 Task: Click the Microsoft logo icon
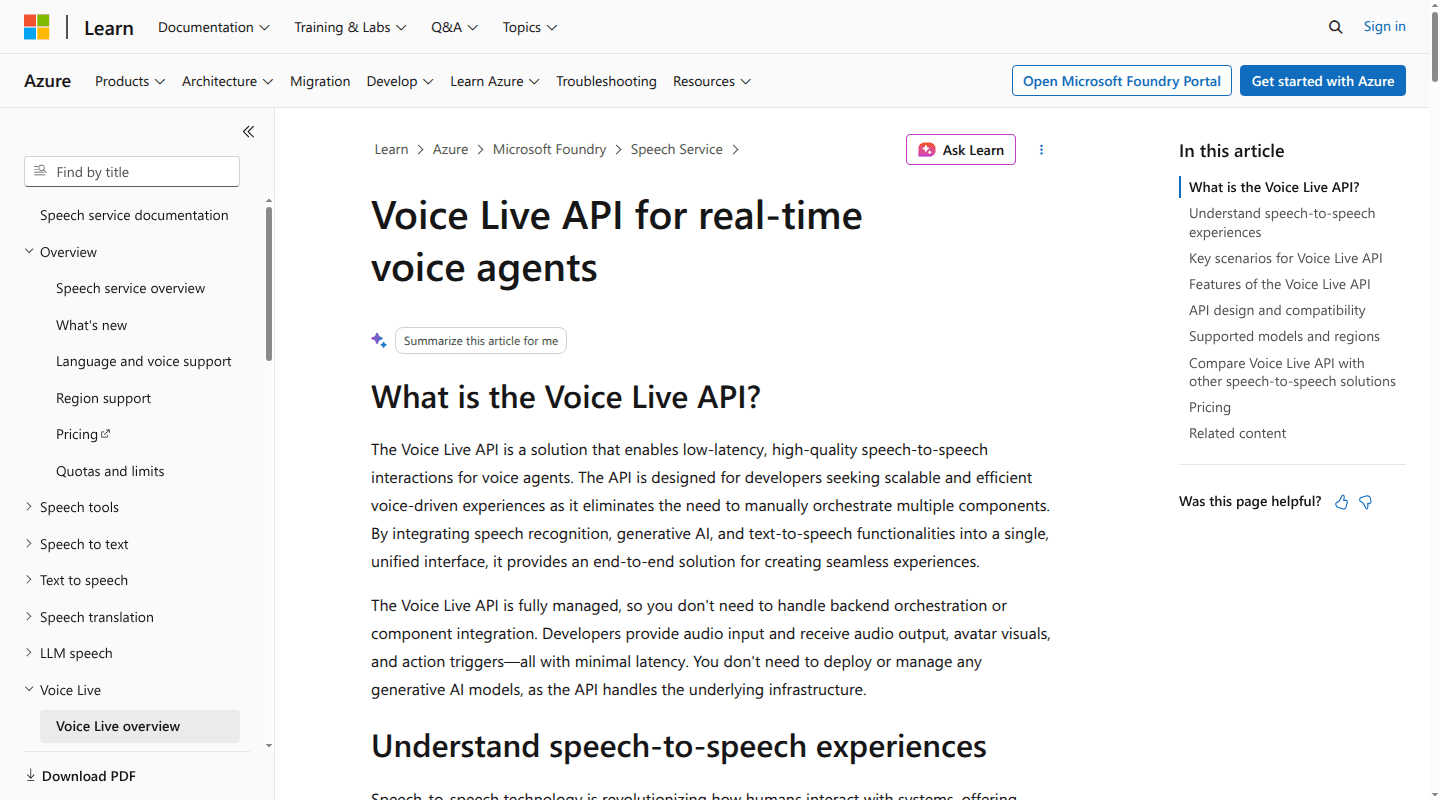click(x=37, y=27)
